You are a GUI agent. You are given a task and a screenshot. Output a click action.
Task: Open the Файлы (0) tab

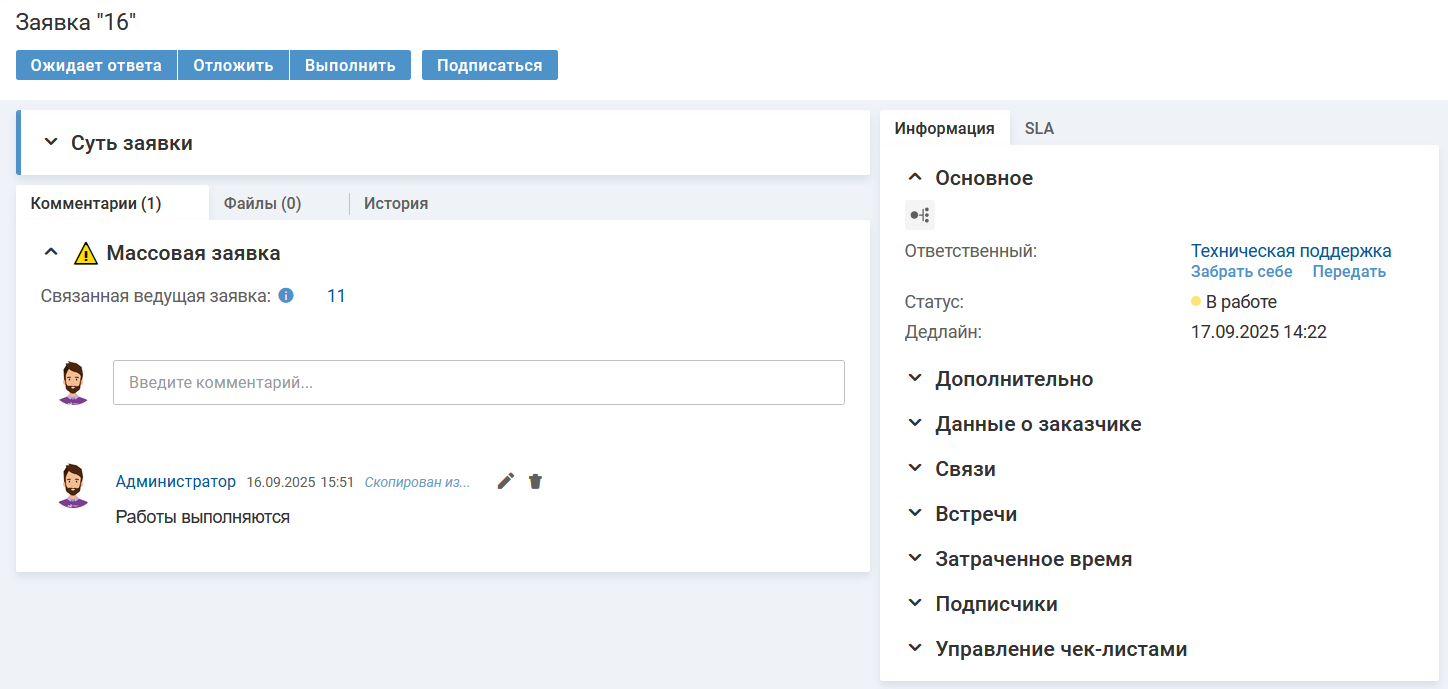tap(262, 203)
